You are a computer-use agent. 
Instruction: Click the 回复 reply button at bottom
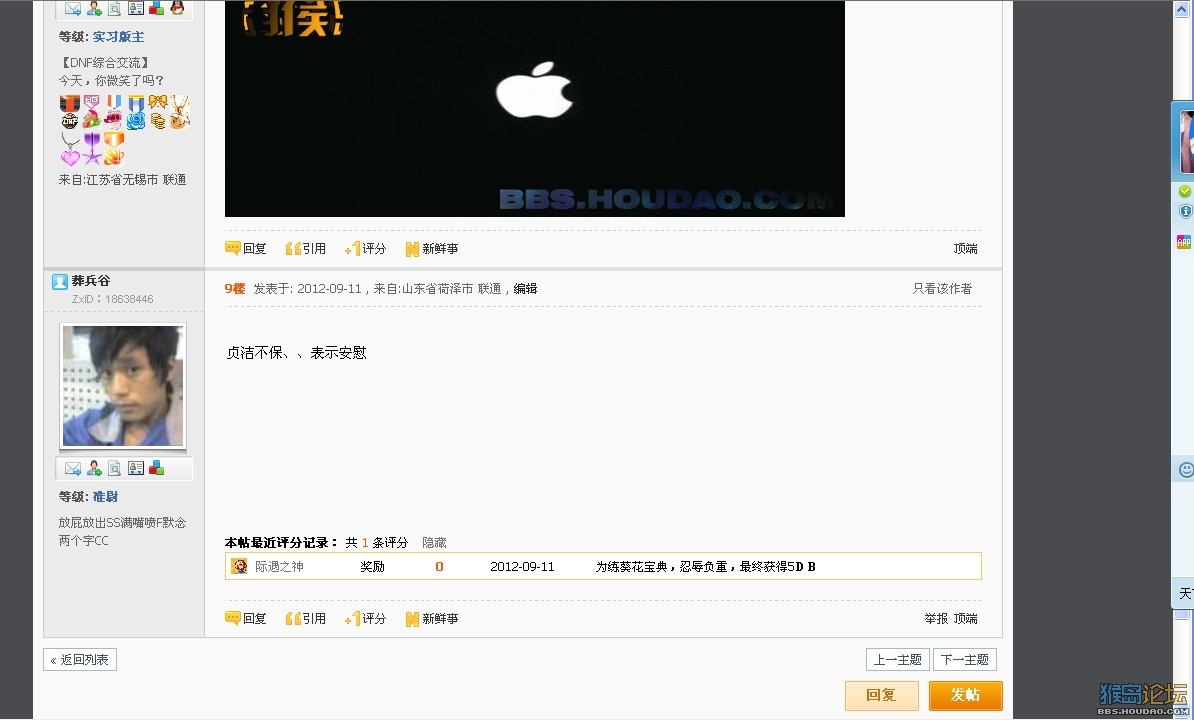point(881,696)
